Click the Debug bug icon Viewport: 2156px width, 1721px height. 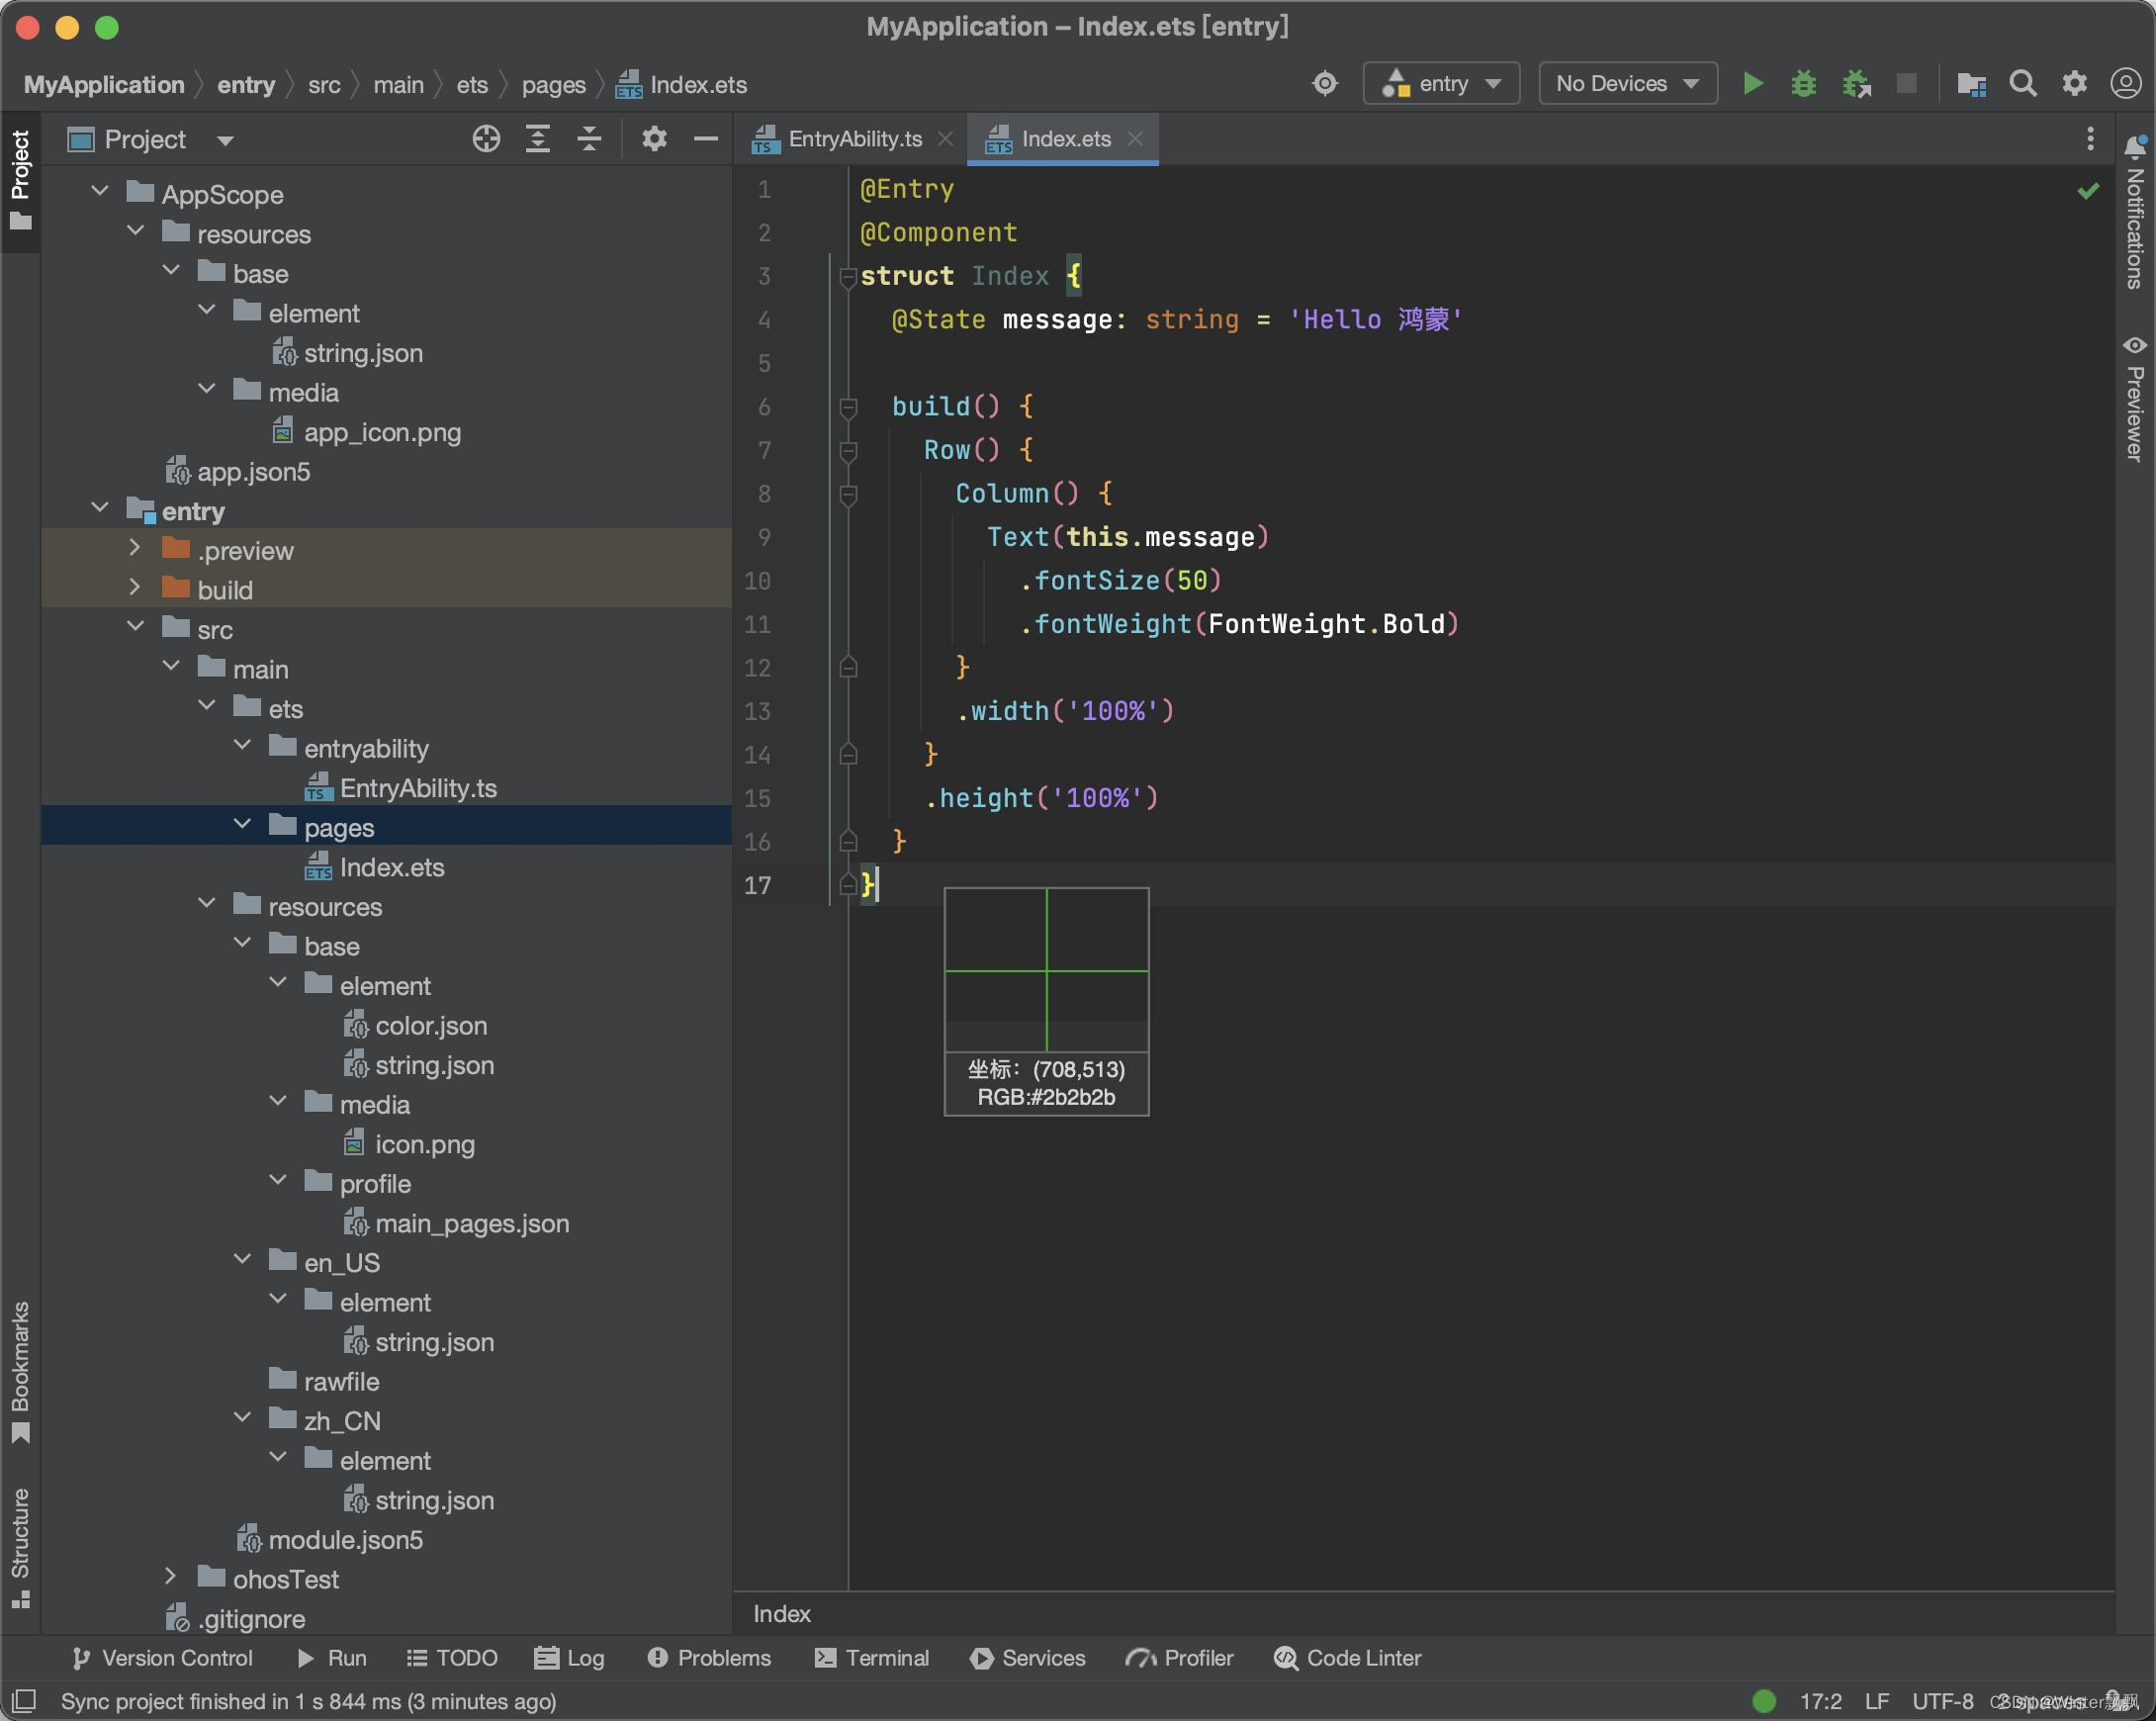[x=1803, y=84]
